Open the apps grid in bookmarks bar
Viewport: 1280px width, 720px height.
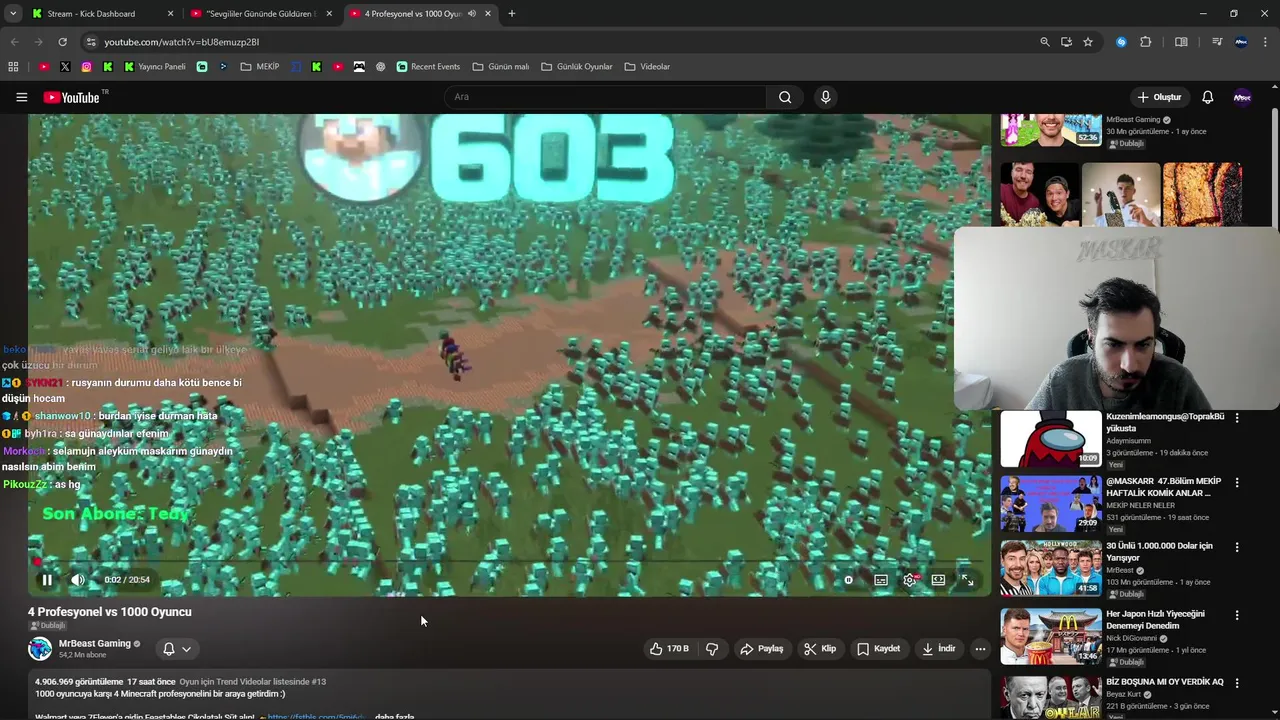13,67
